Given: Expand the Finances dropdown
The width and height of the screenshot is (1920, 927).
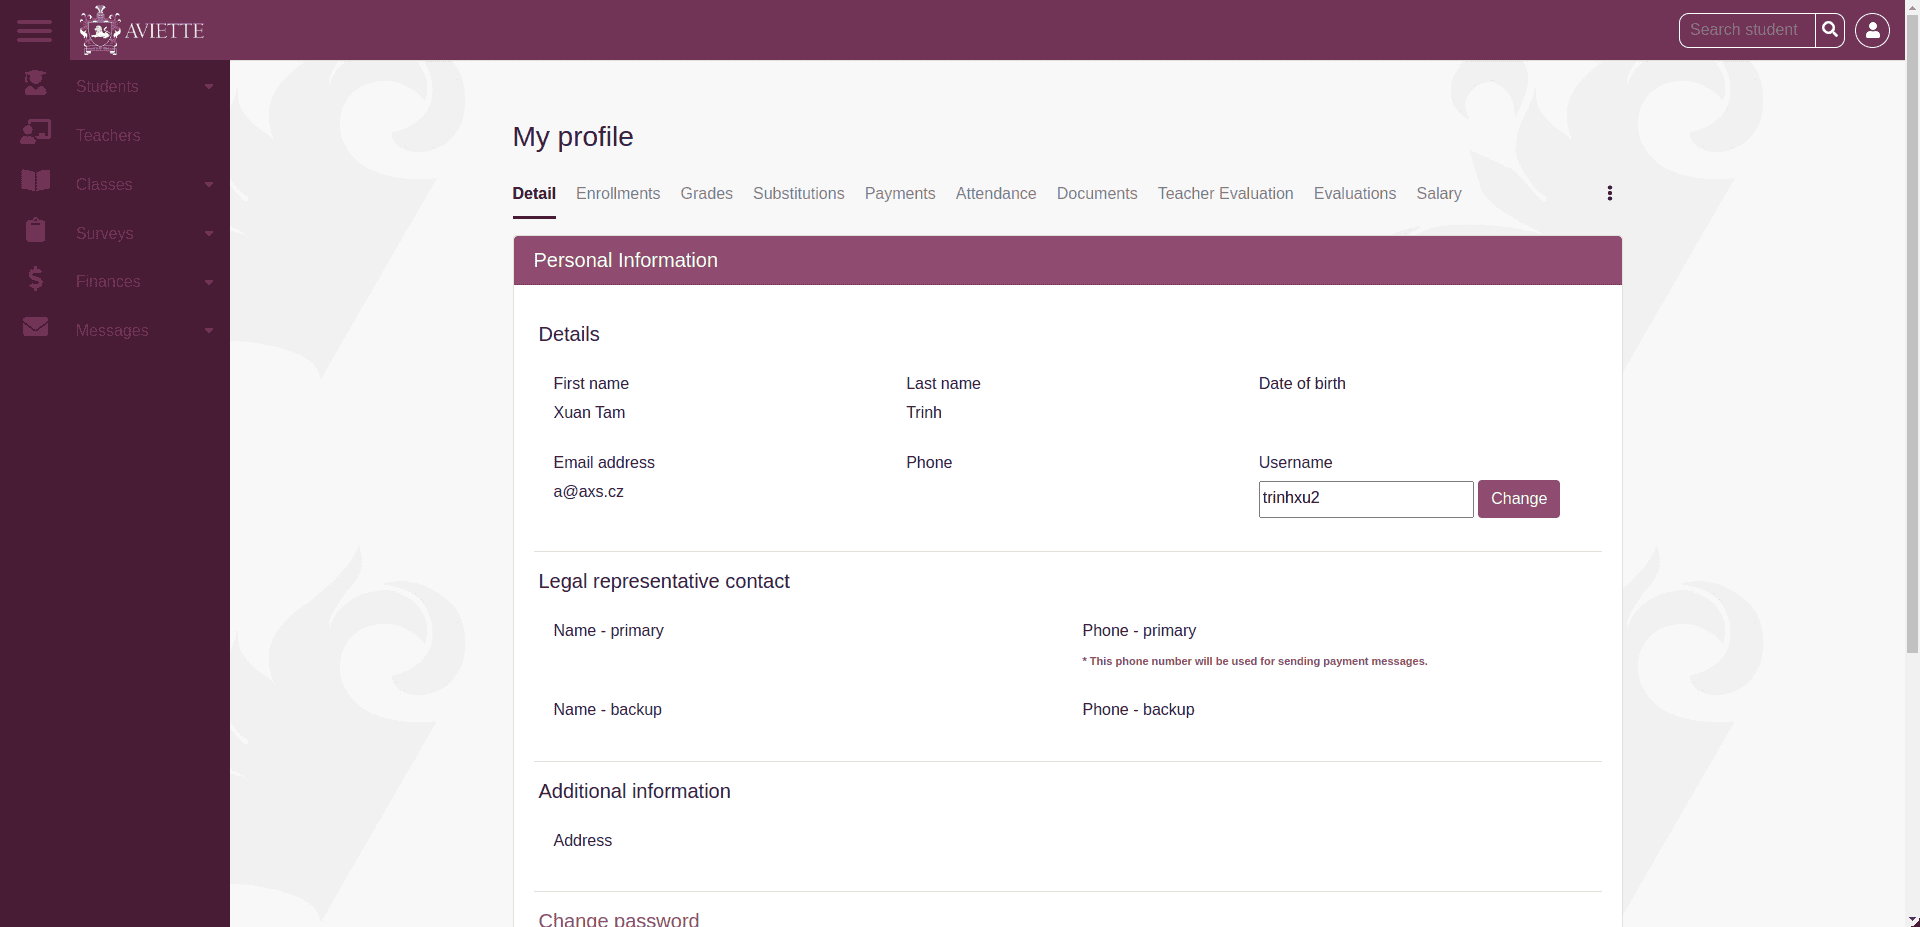Looking at the screenshot, I should [x=208, y=282].
